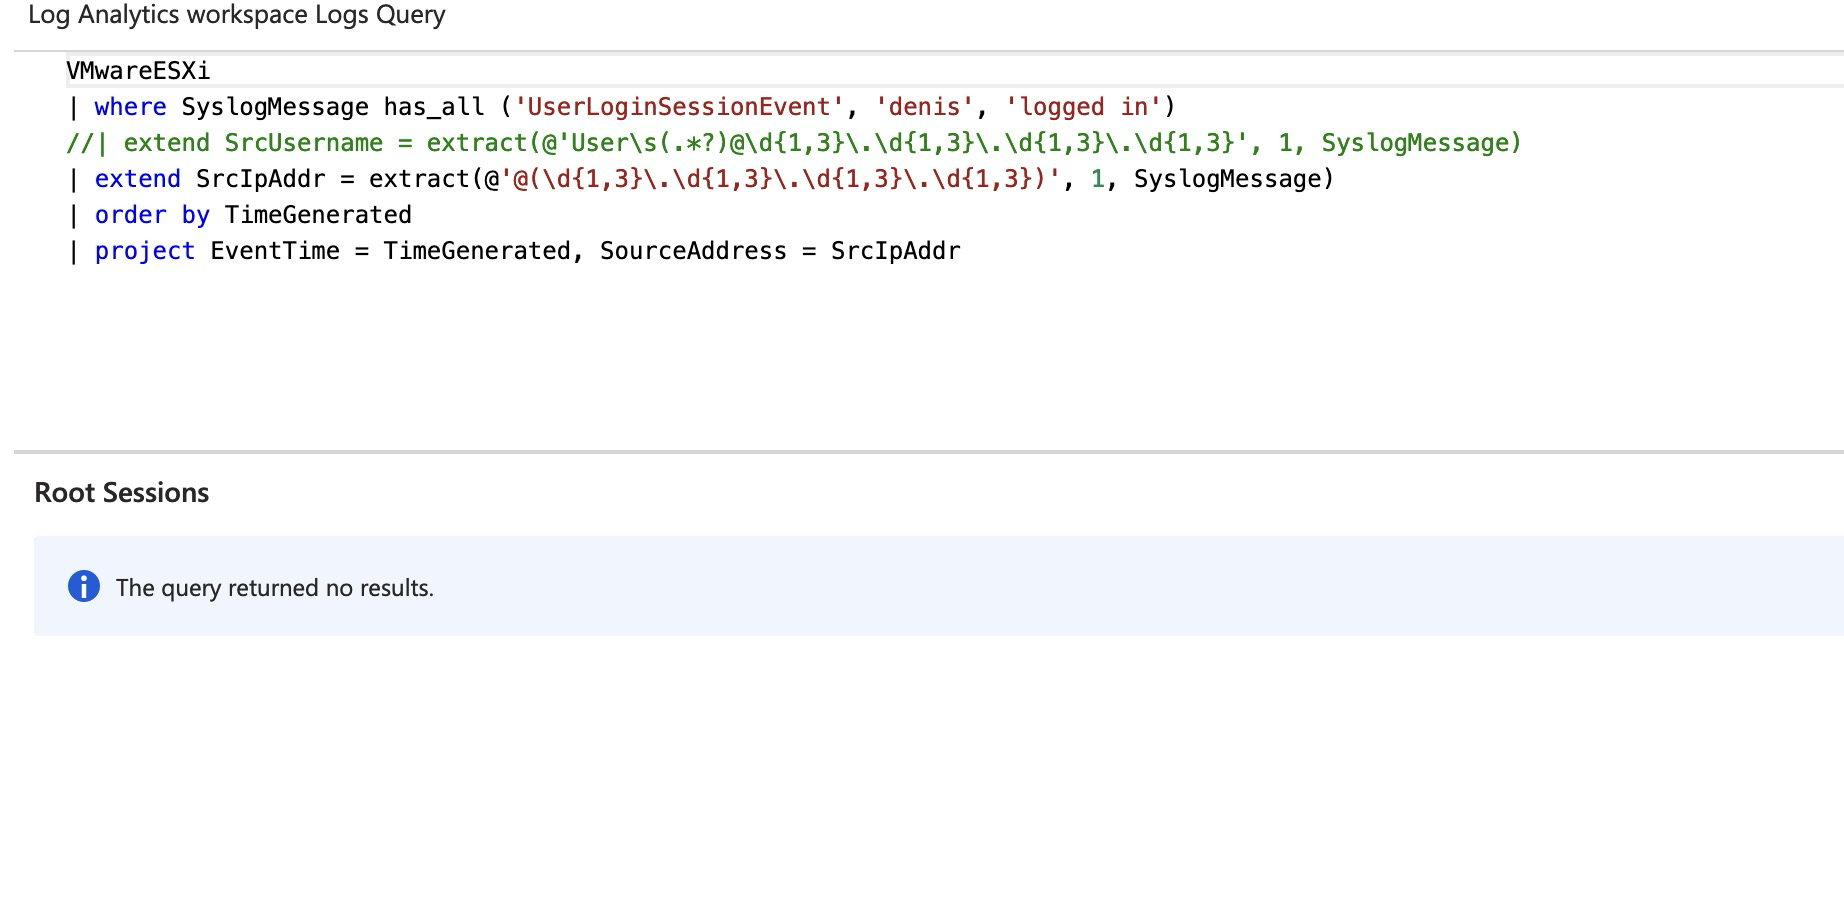Click the SrcIpAddr variable name
The height and width of the screenshot is (910, 1844).
tap(261, 179)
